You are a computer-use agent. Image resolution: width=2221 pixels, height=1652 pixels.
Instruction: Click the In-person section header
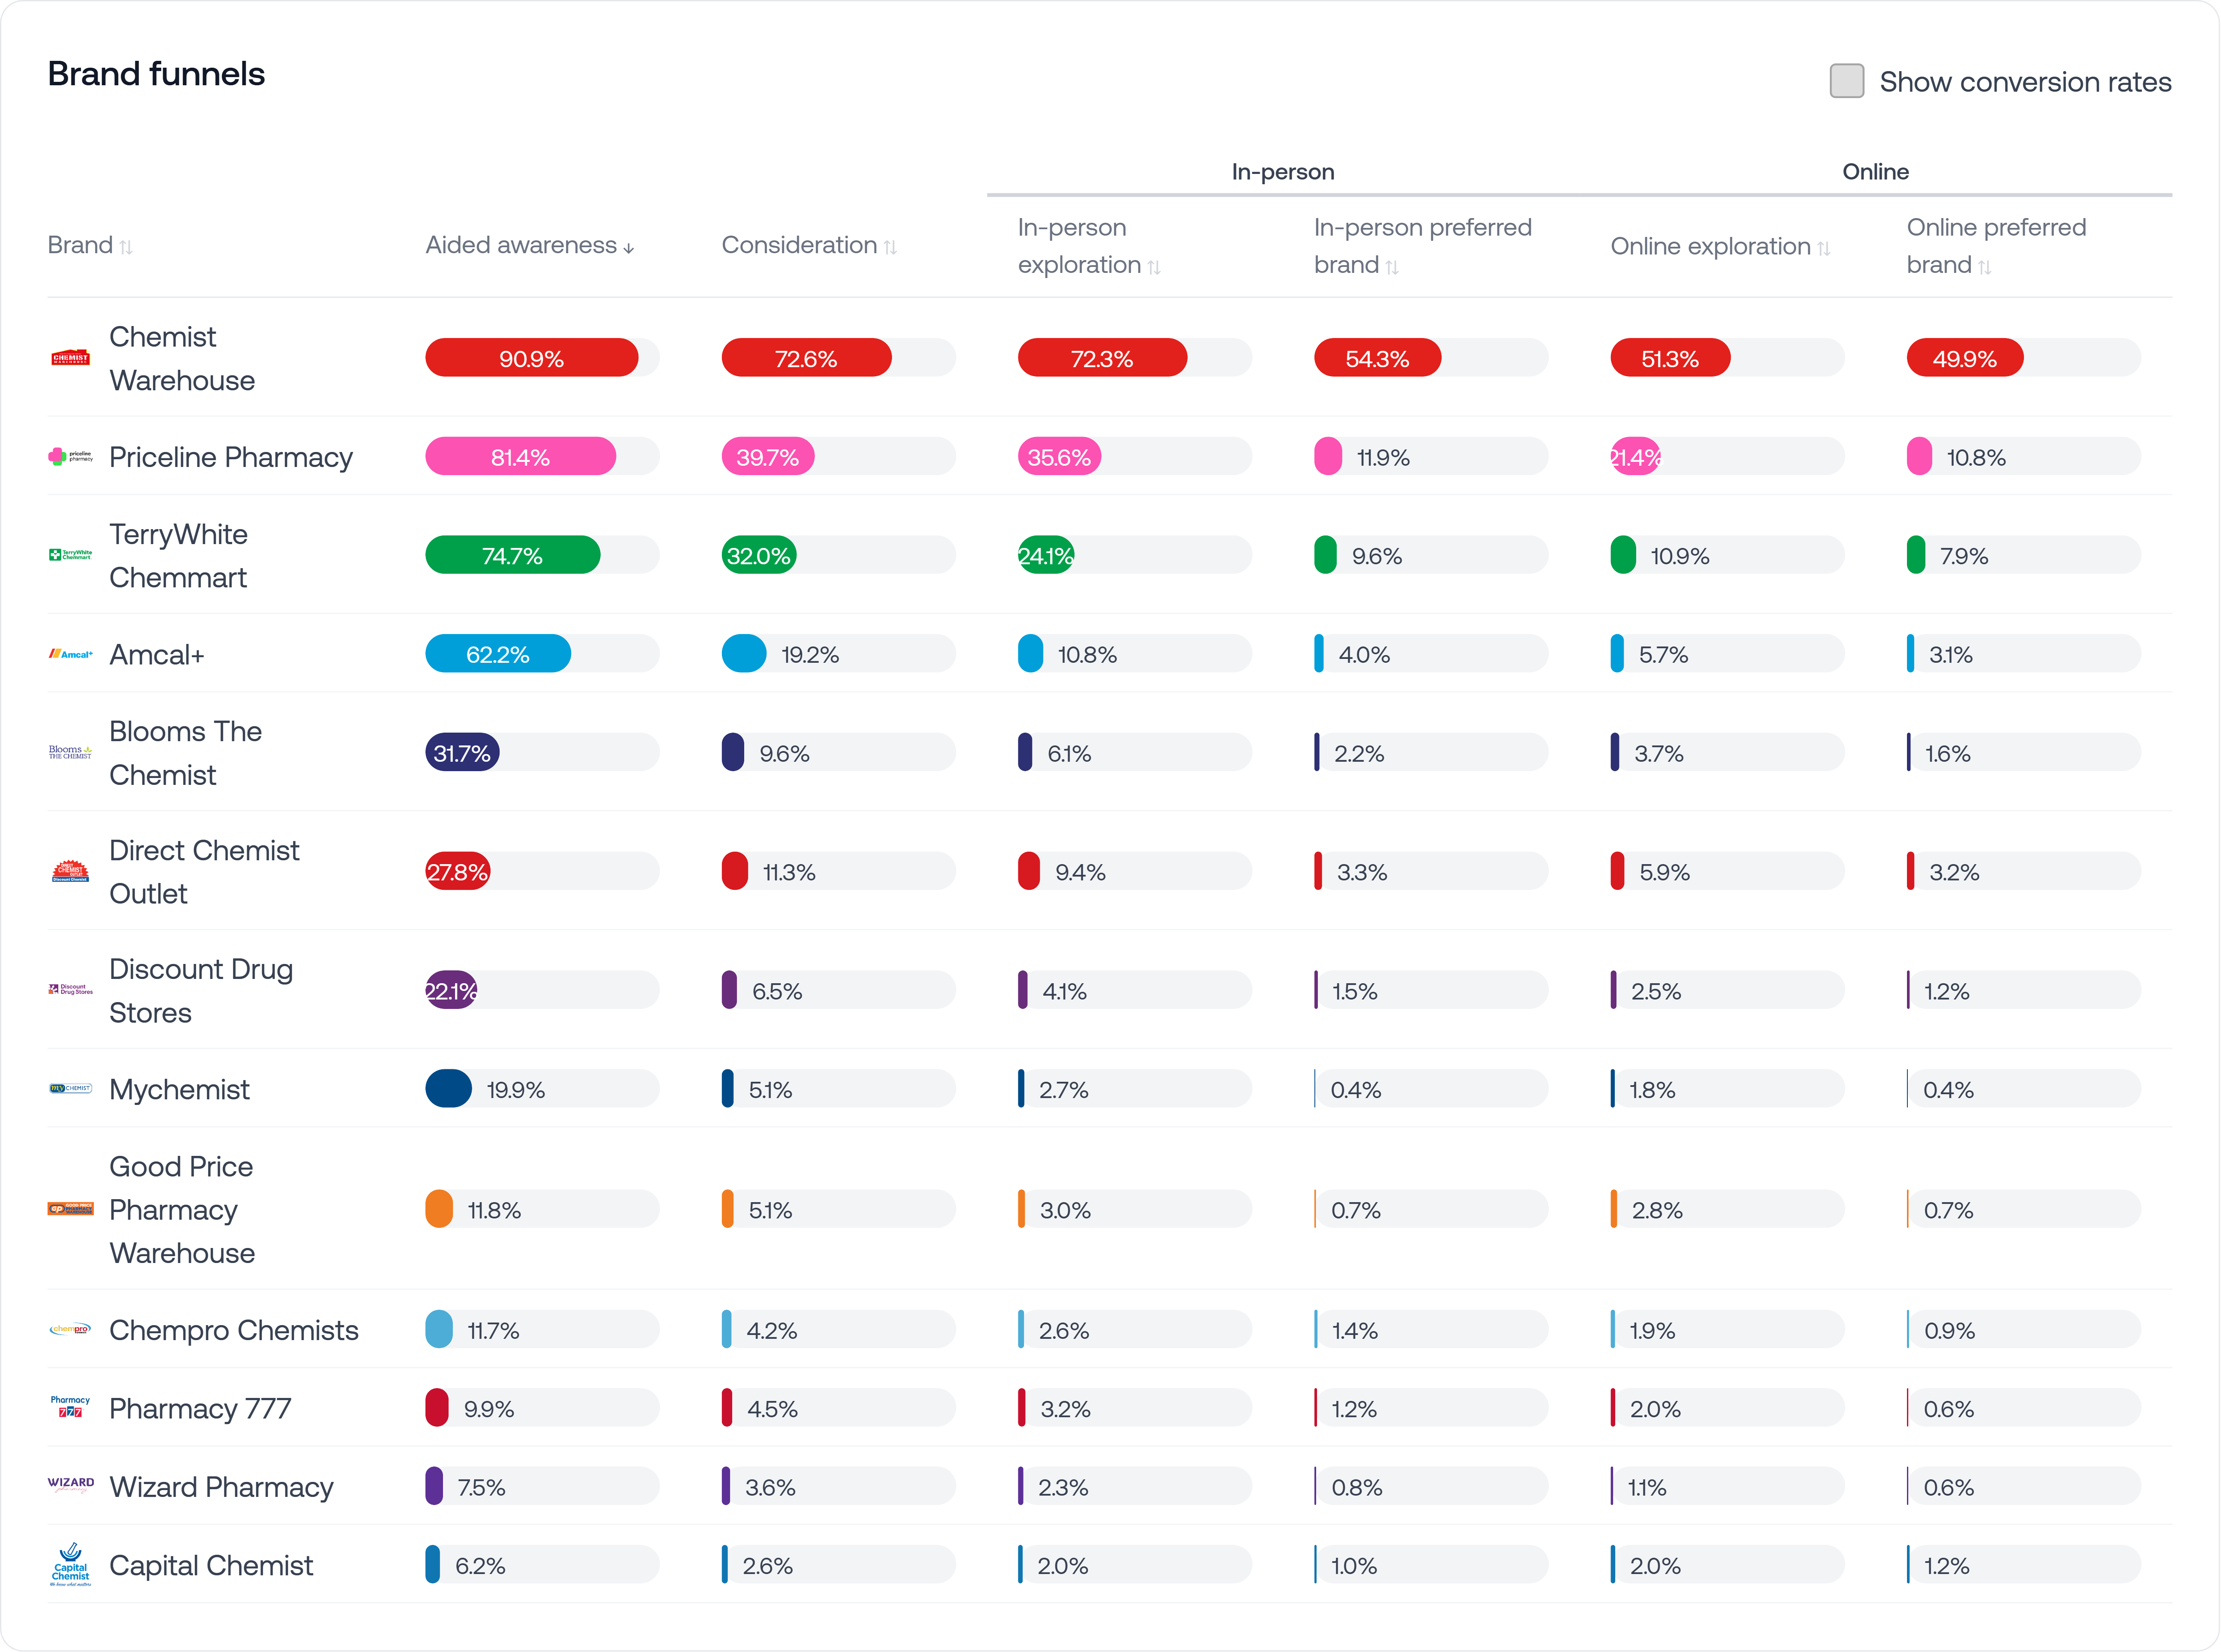tap(1283, 171)
